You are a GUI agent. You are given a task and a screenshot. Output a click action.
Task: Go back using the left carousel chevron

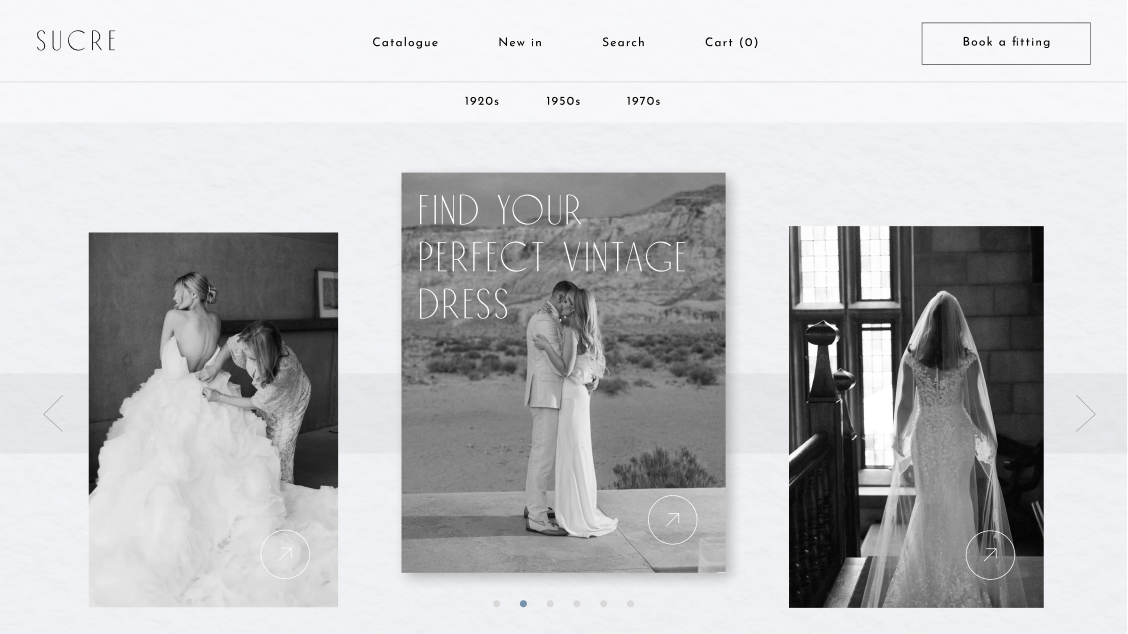[x=53, y=413]
